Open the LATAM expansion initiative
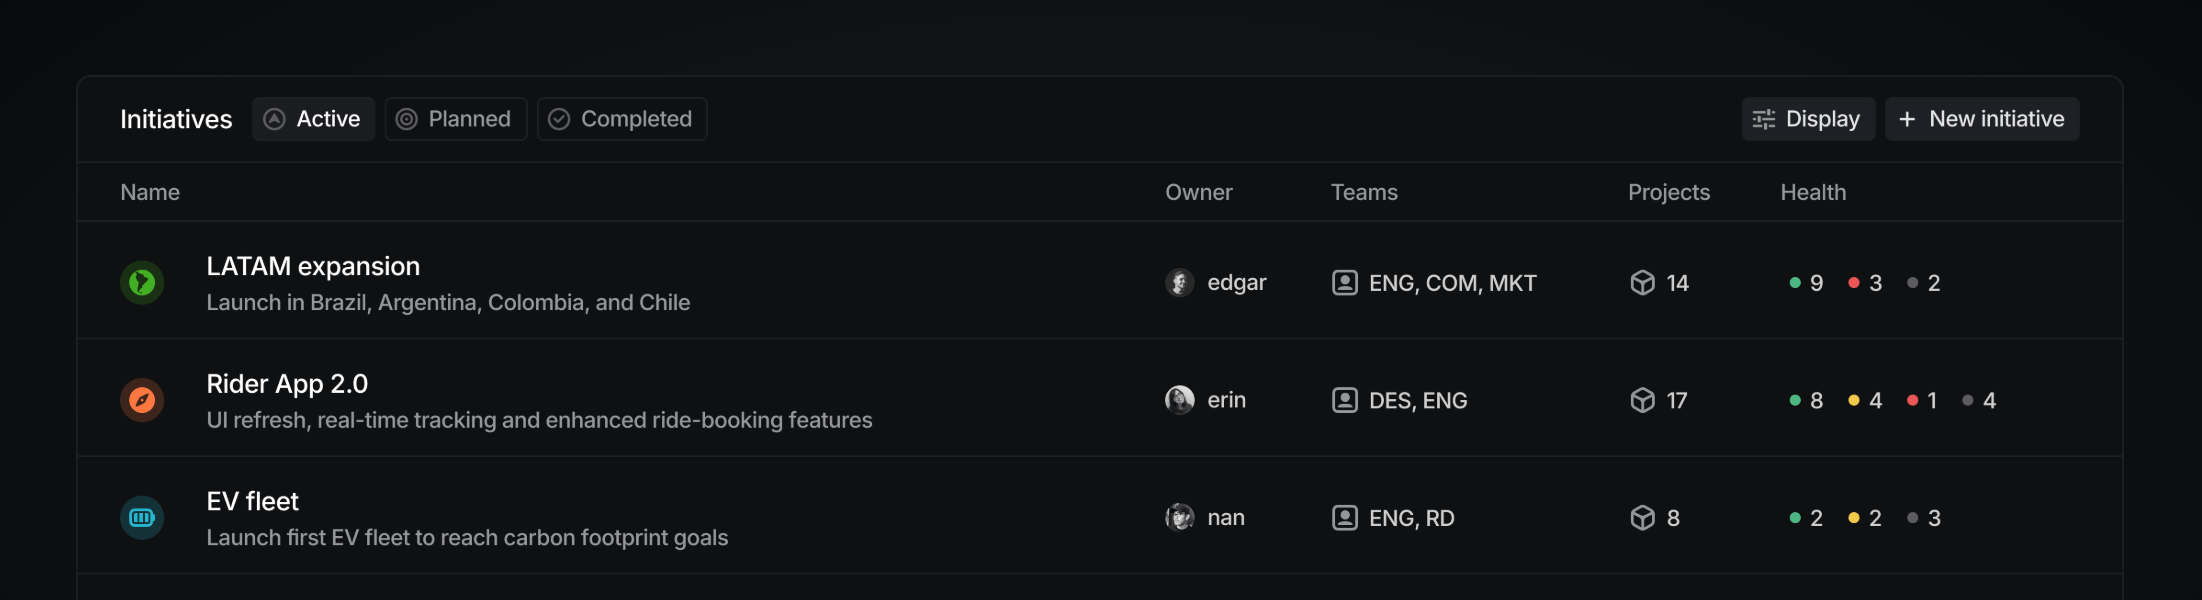2202x600 pixels. [x=313, y=266]
